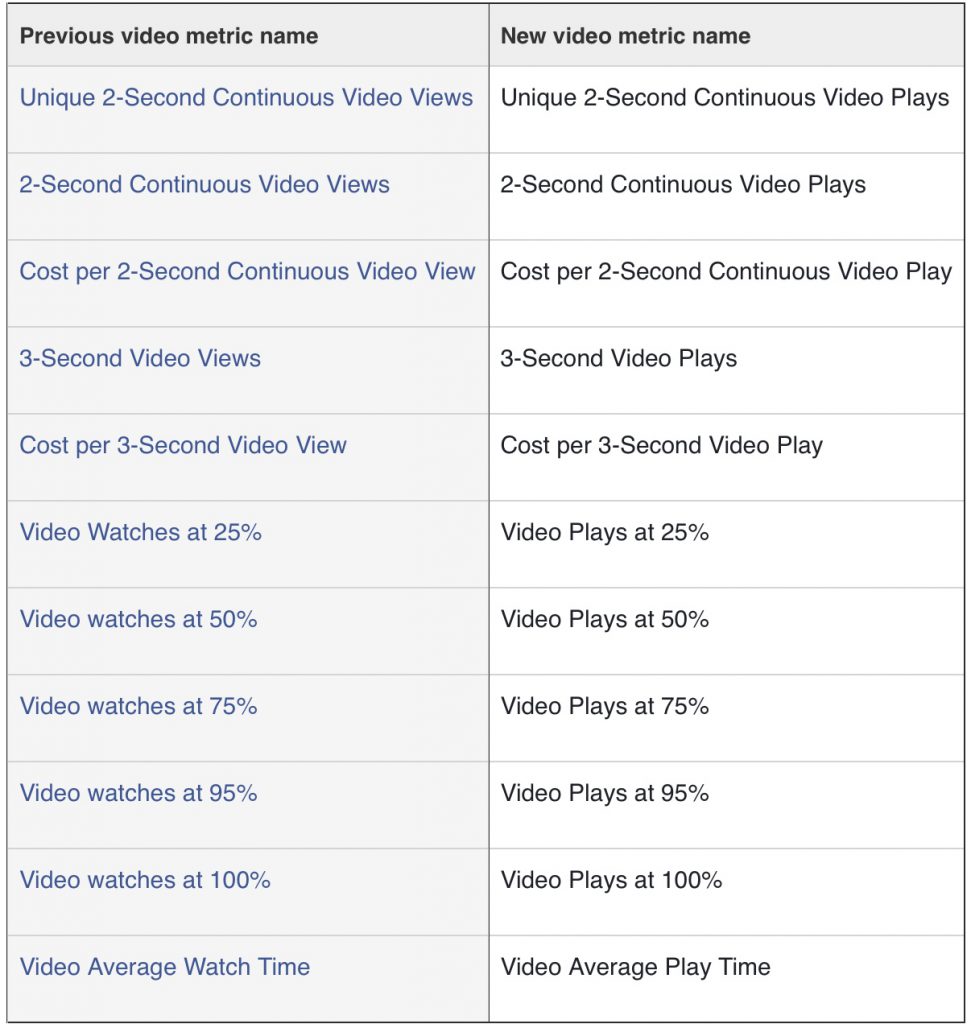
Task: Click the Video watches at 95% link
Action: (x=138, y=793)
